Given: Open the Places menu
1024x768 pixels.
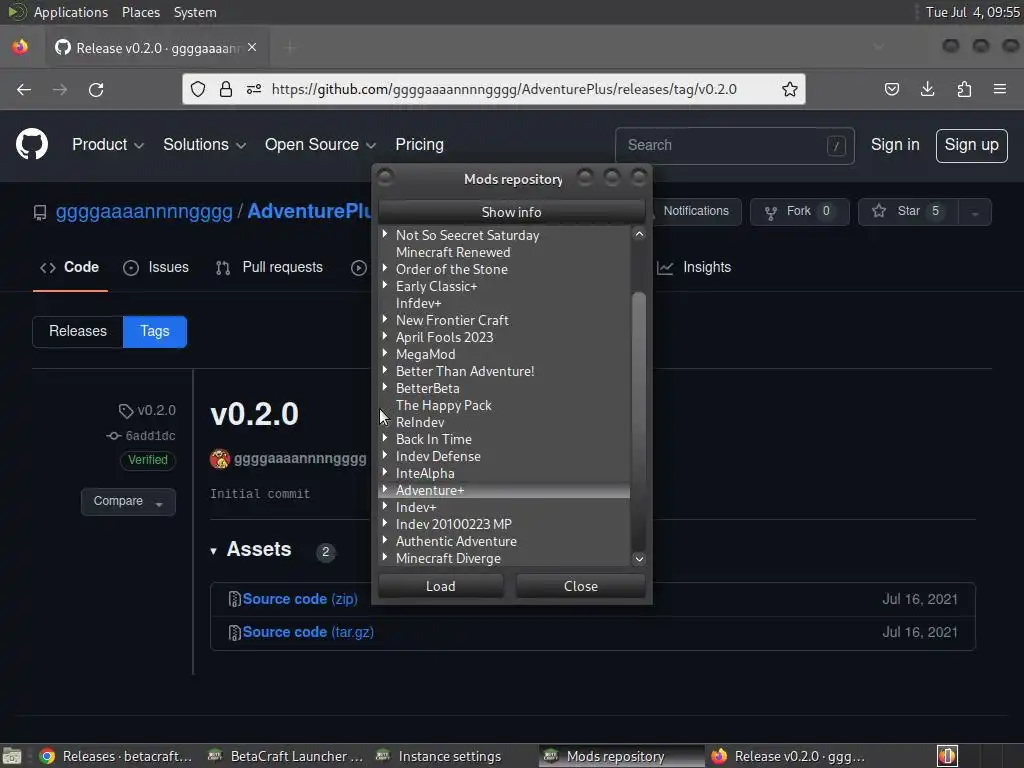Looking at the screenshot, I should coord(140,12).
